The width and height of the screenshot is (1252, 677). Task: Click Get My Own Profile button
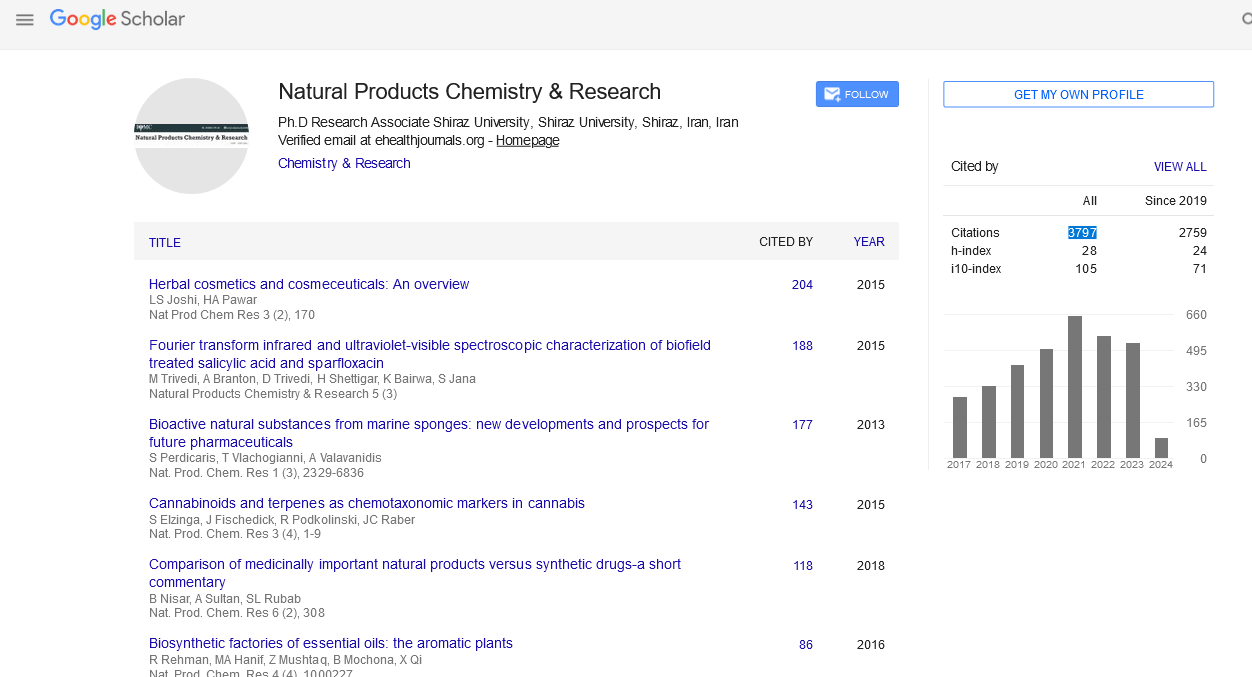pos(1078,94)
